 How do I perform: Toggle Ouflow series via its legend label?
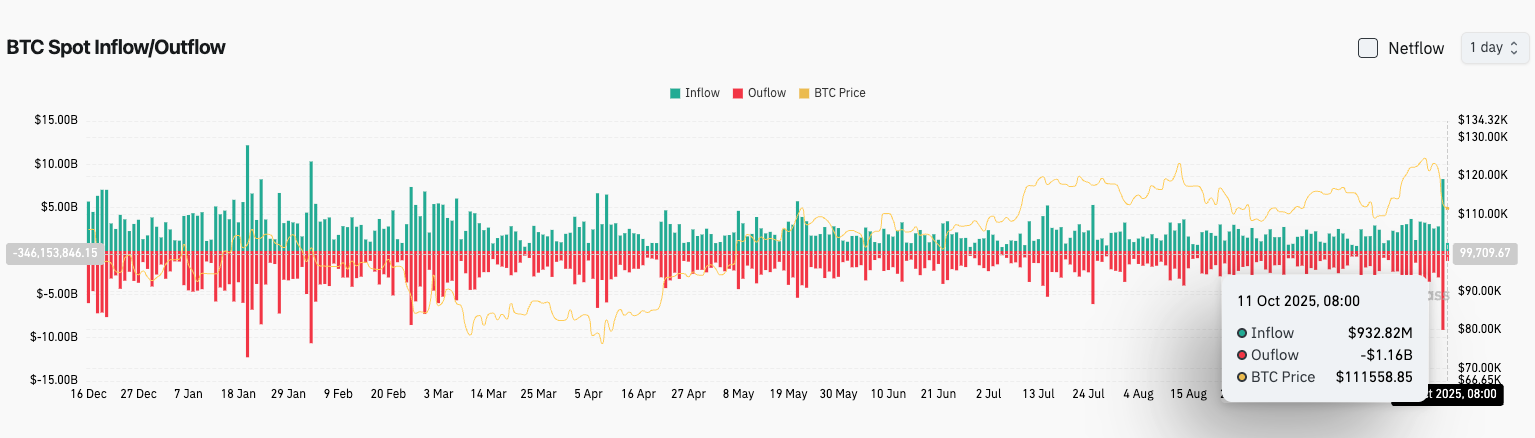pos(767,93)
